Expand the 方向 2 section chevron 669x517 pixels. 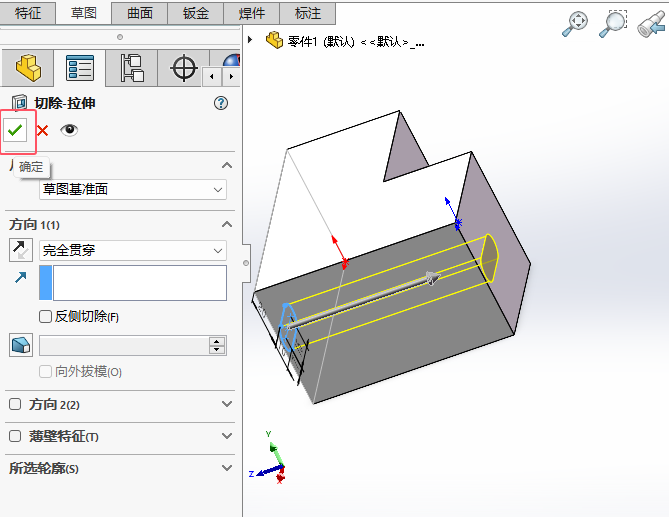coord(227,404)
